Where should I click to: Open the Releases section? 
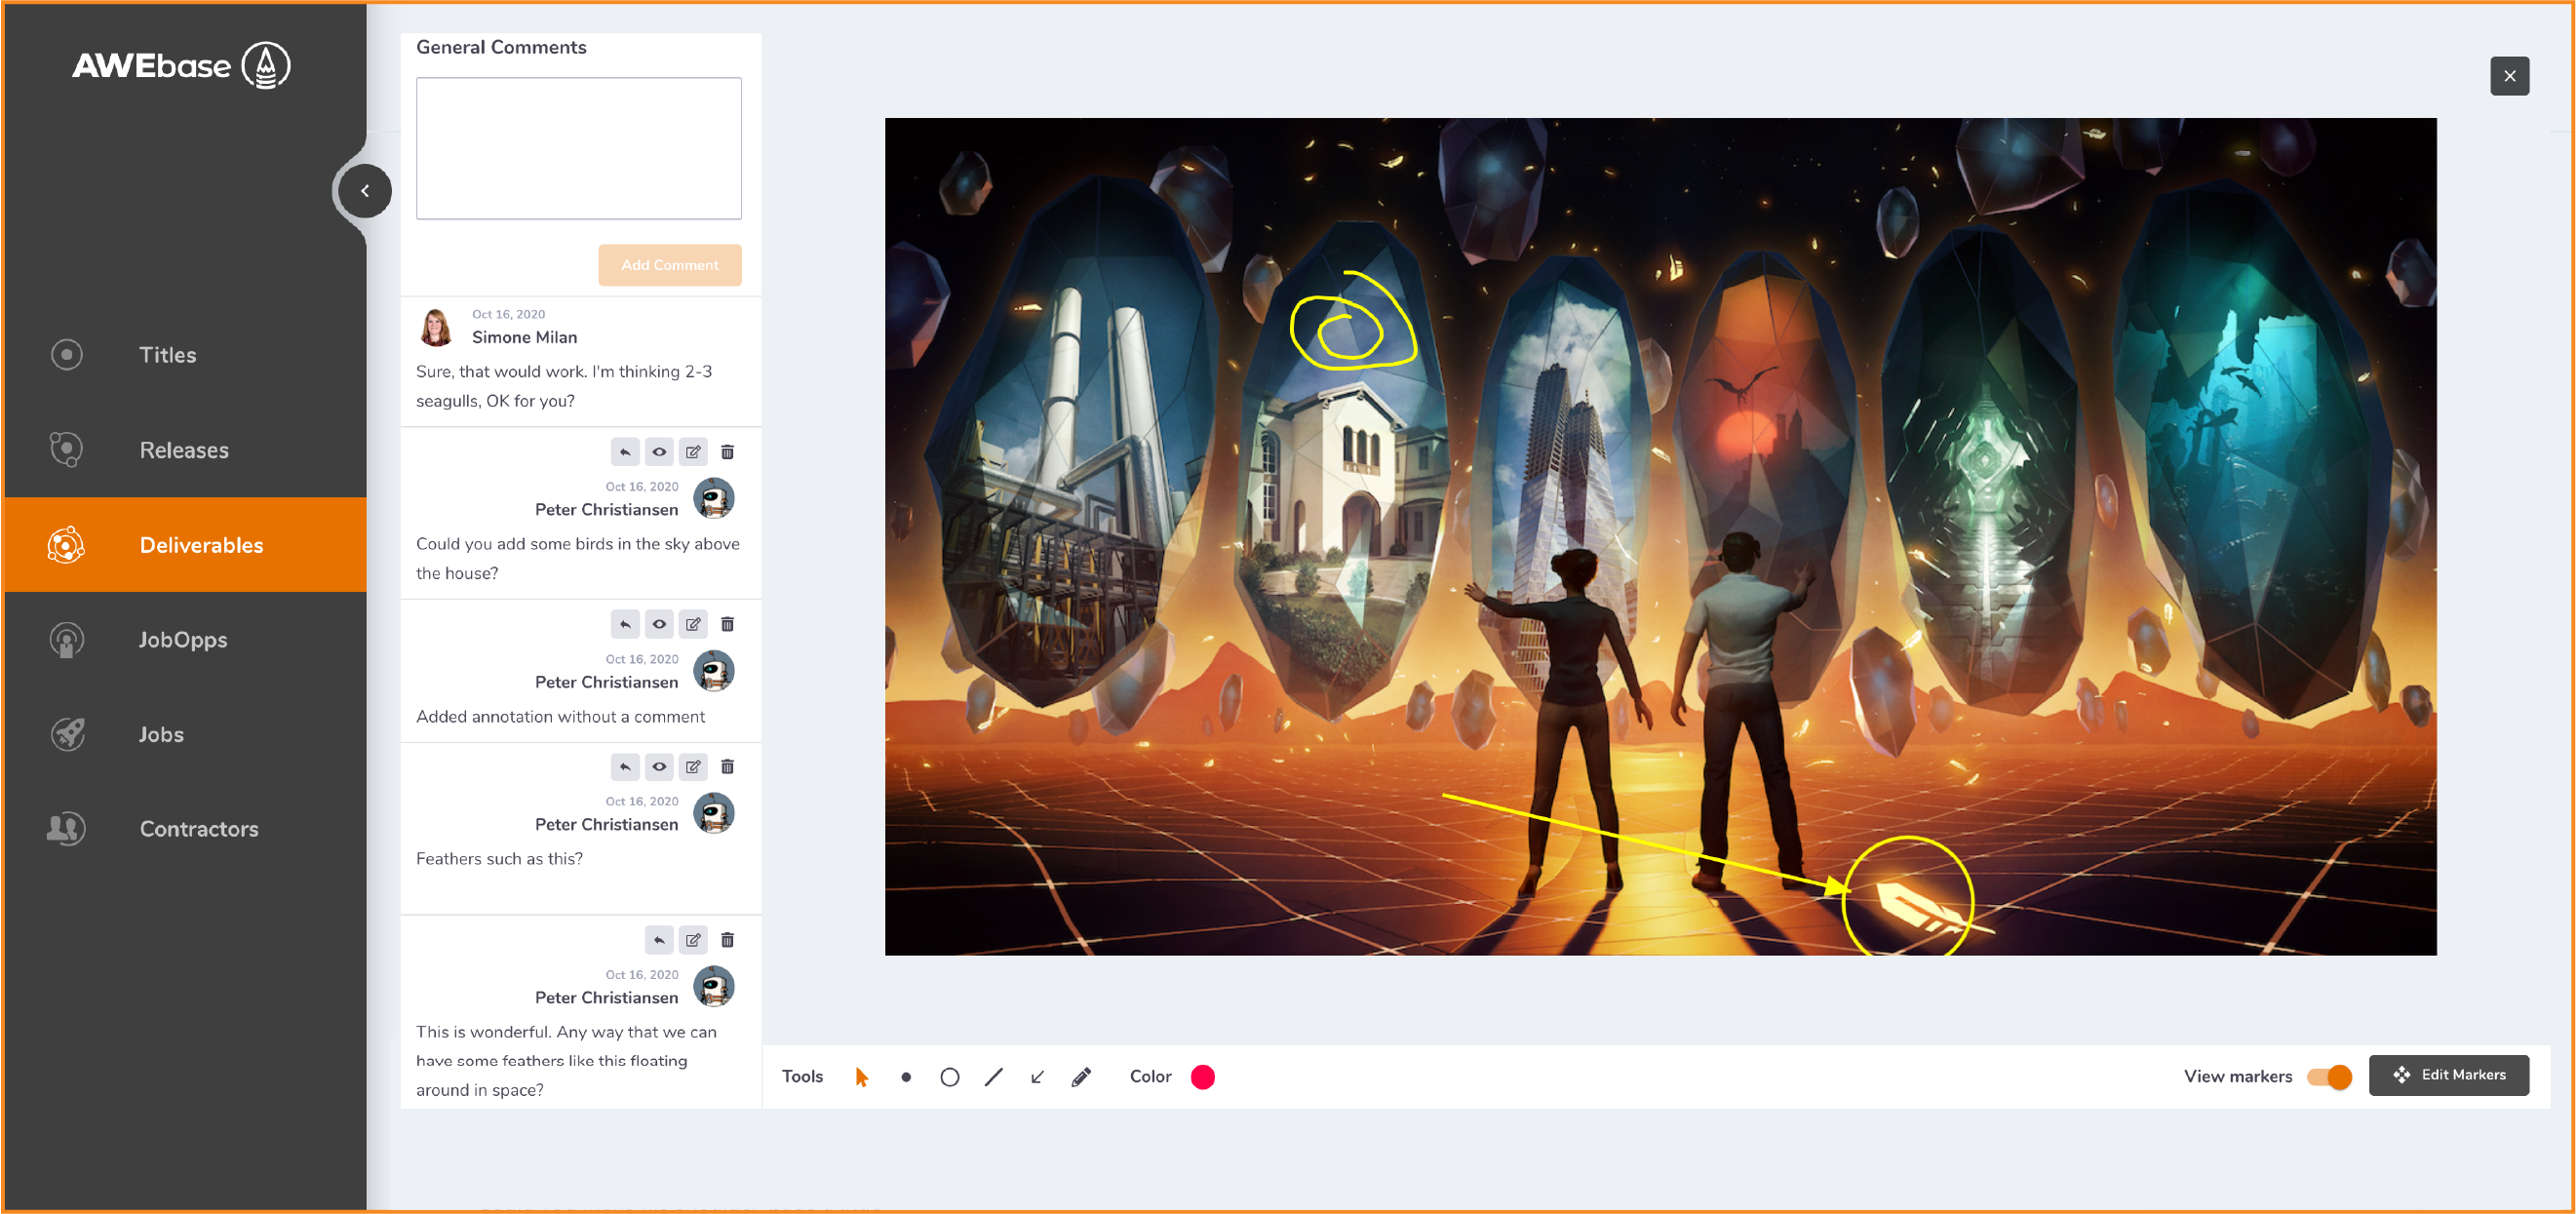pyautogui.click(x=184, y=450)
